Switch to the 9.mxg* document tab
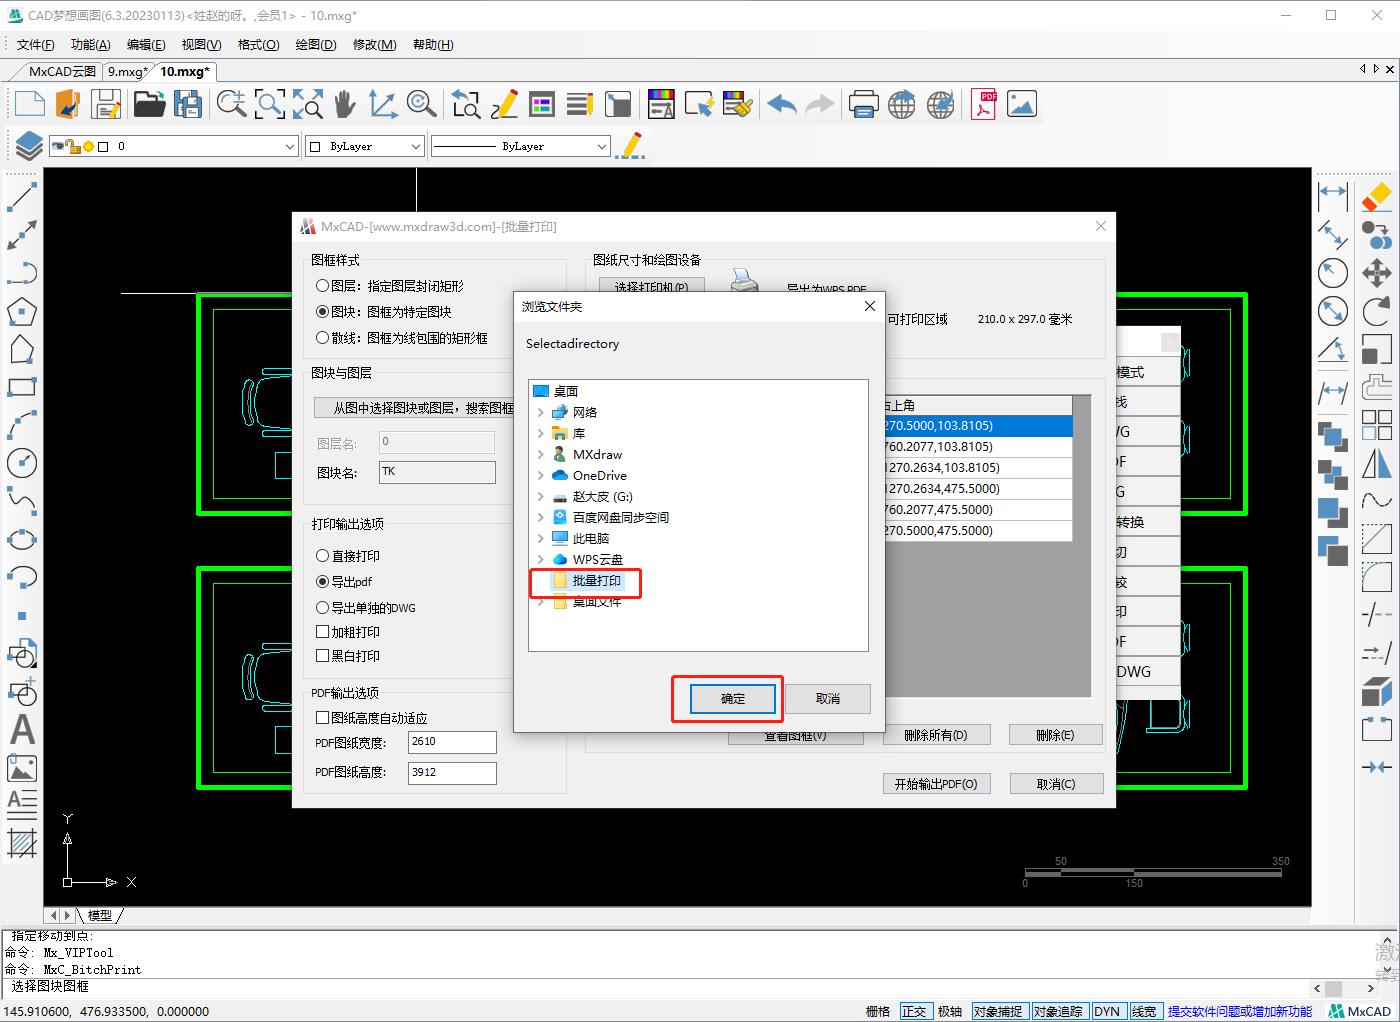This screenshot has height=1022, width=1400. point(127,72)
